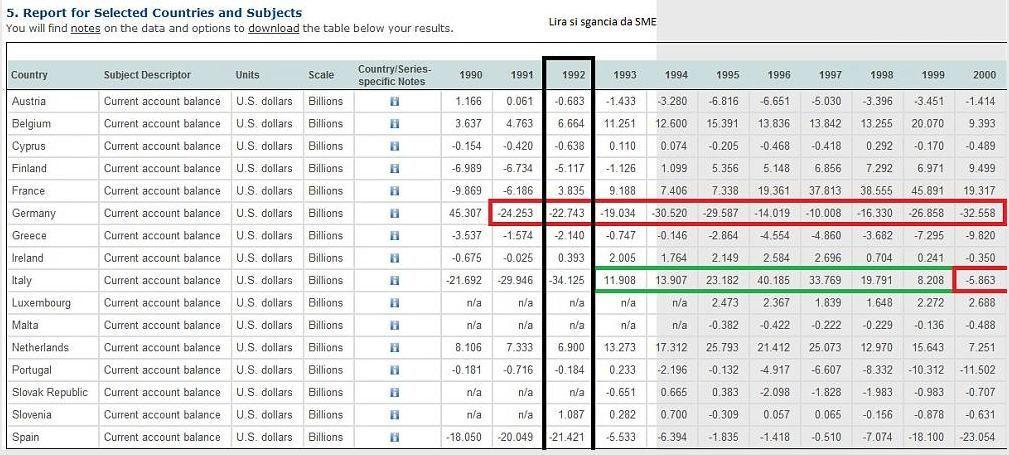1009x455 pixels.
Task: Click the info notes icon for Austria
Action: [x=395, y=102]
